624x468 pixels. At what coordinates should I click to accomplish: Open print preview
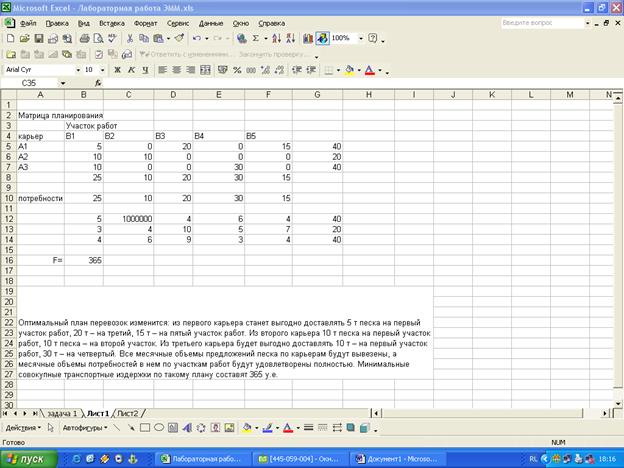coord(98,38)
